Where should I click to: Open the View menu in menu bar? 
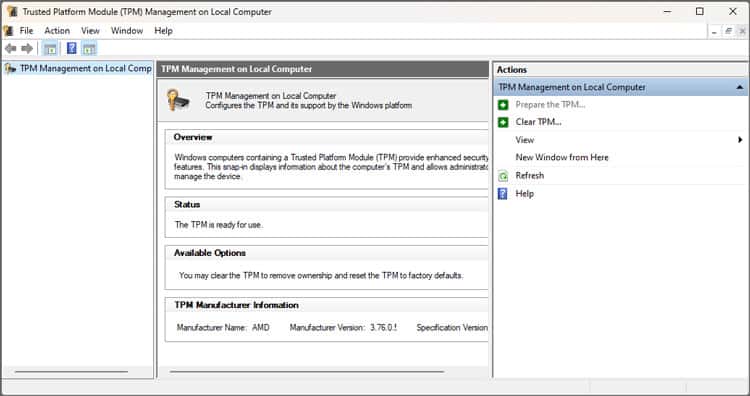tap(90, 31)
